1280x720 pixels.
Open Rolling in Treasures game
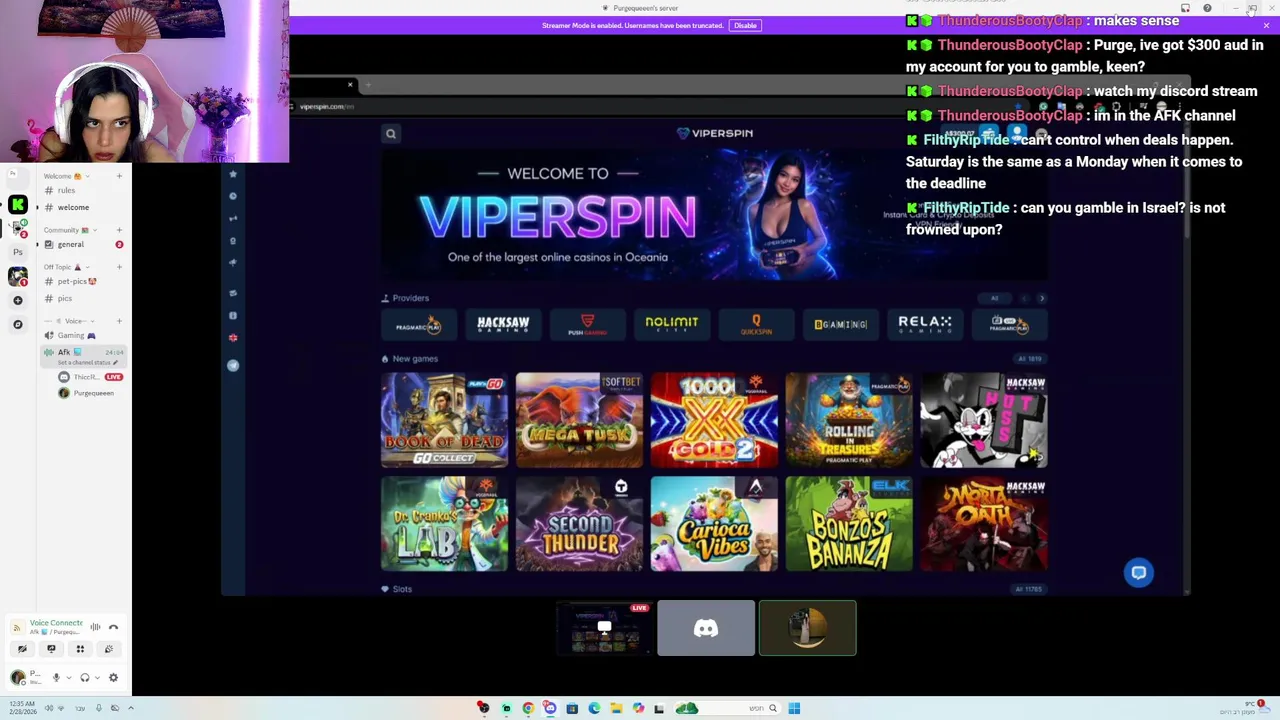(849, 420)
